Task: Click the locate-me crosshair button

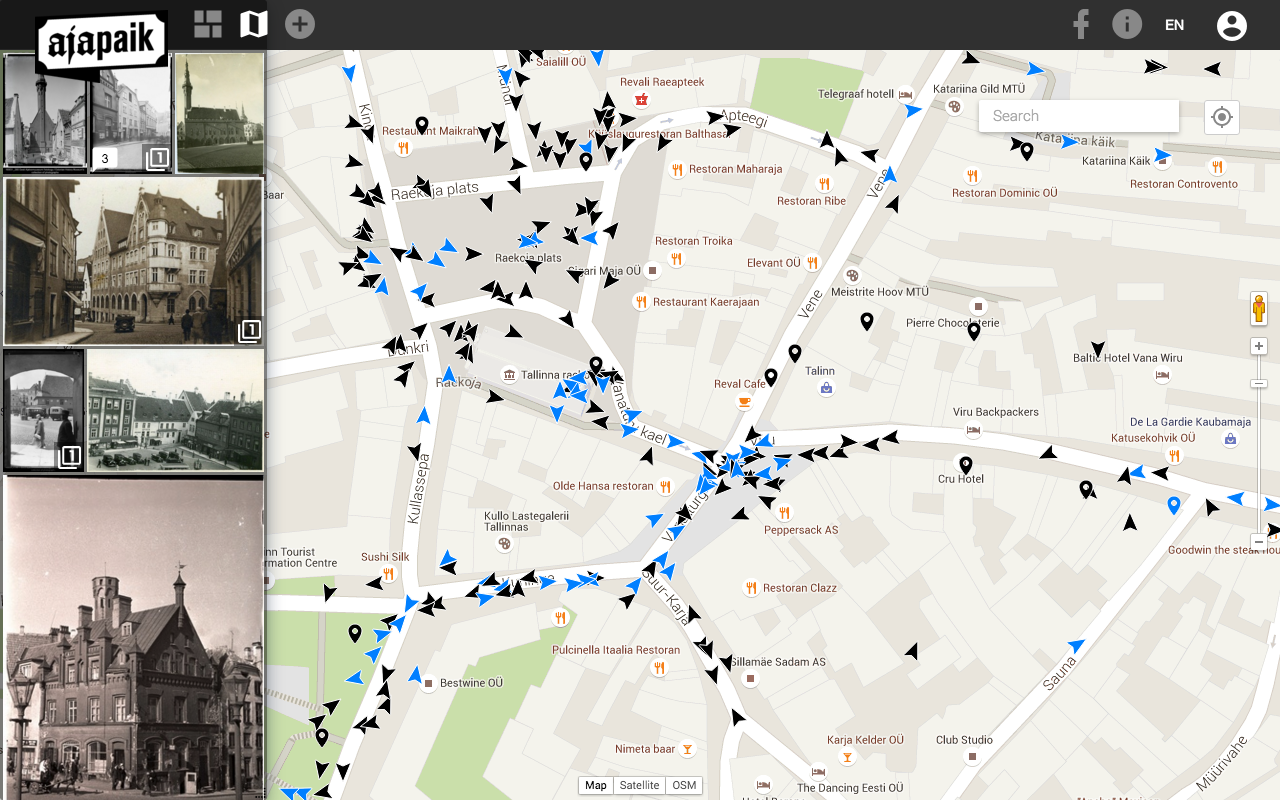Action: tap(1221, 117)
